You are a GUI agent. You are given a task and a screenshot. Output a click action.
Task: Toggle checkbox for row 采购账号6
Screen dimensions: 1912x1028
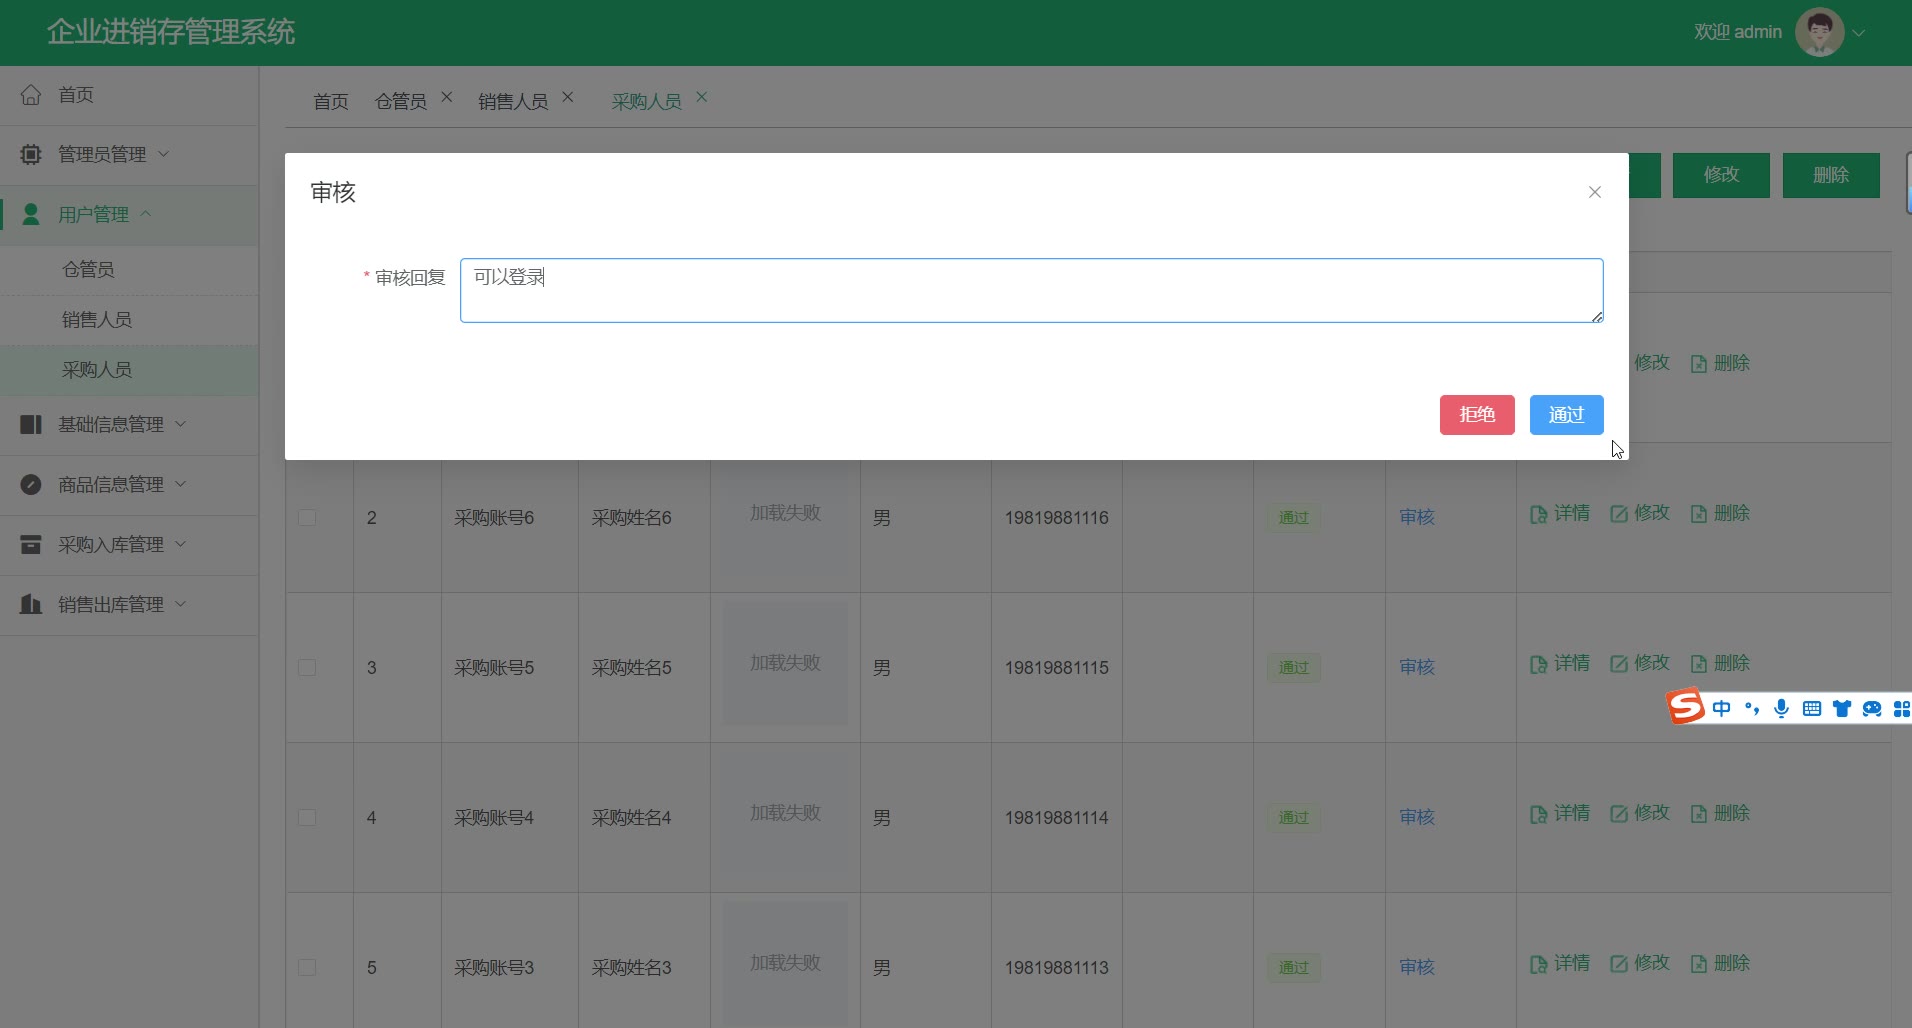coord(307,518)
